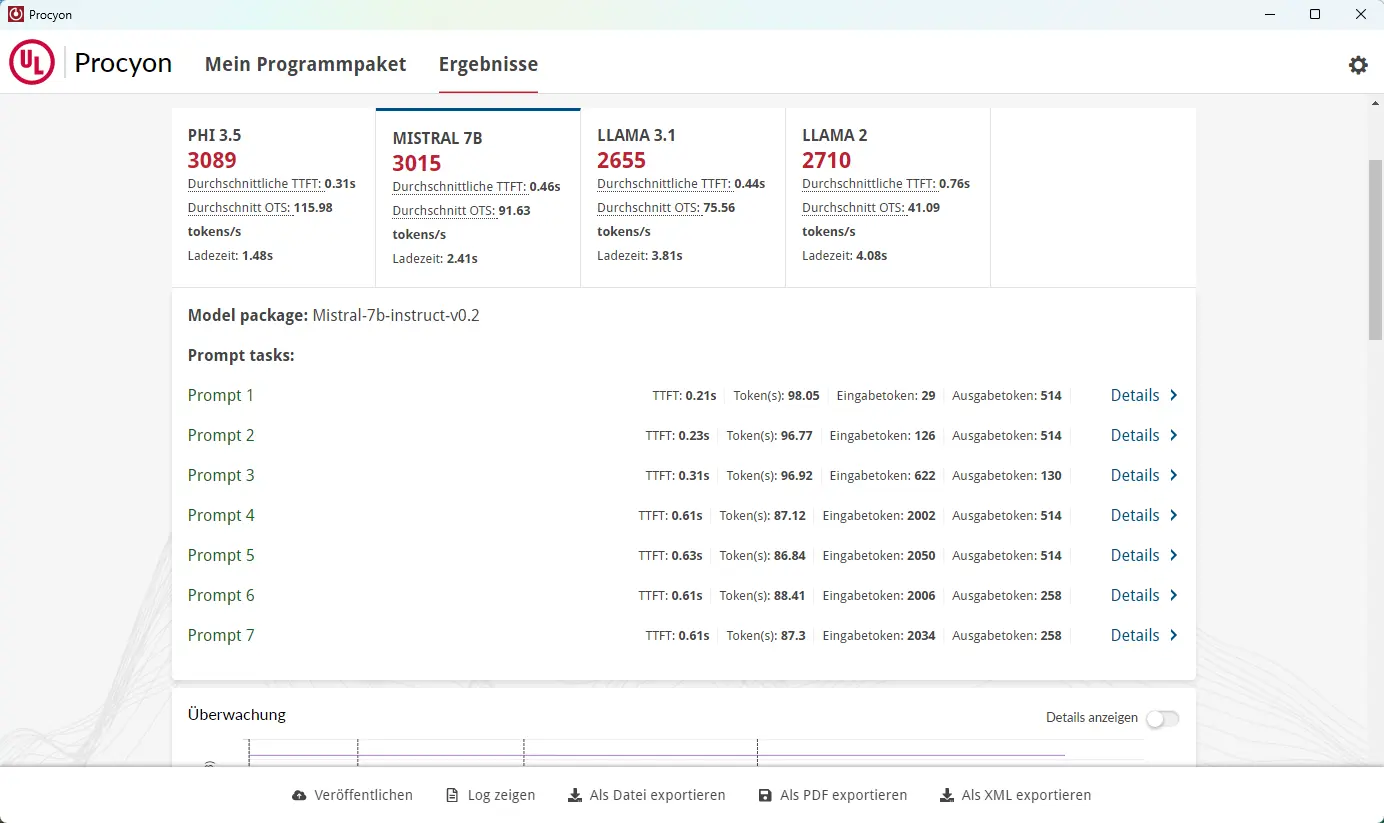Select the PHI 3.5 results tab
Viewport: 1384px width, 823px height.
tap(273, 197)
